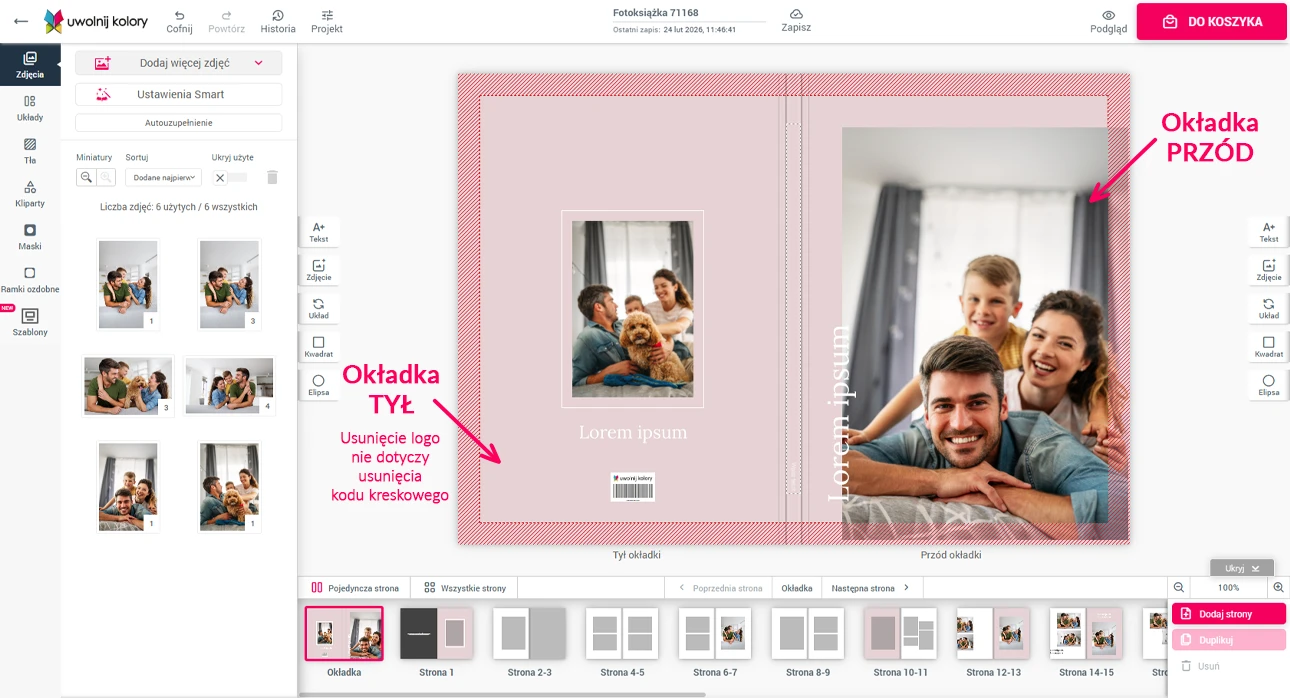Click the DO KOSZYKA button
The width and height of the screenshot is (1290, 698).
click(1211, 21)
